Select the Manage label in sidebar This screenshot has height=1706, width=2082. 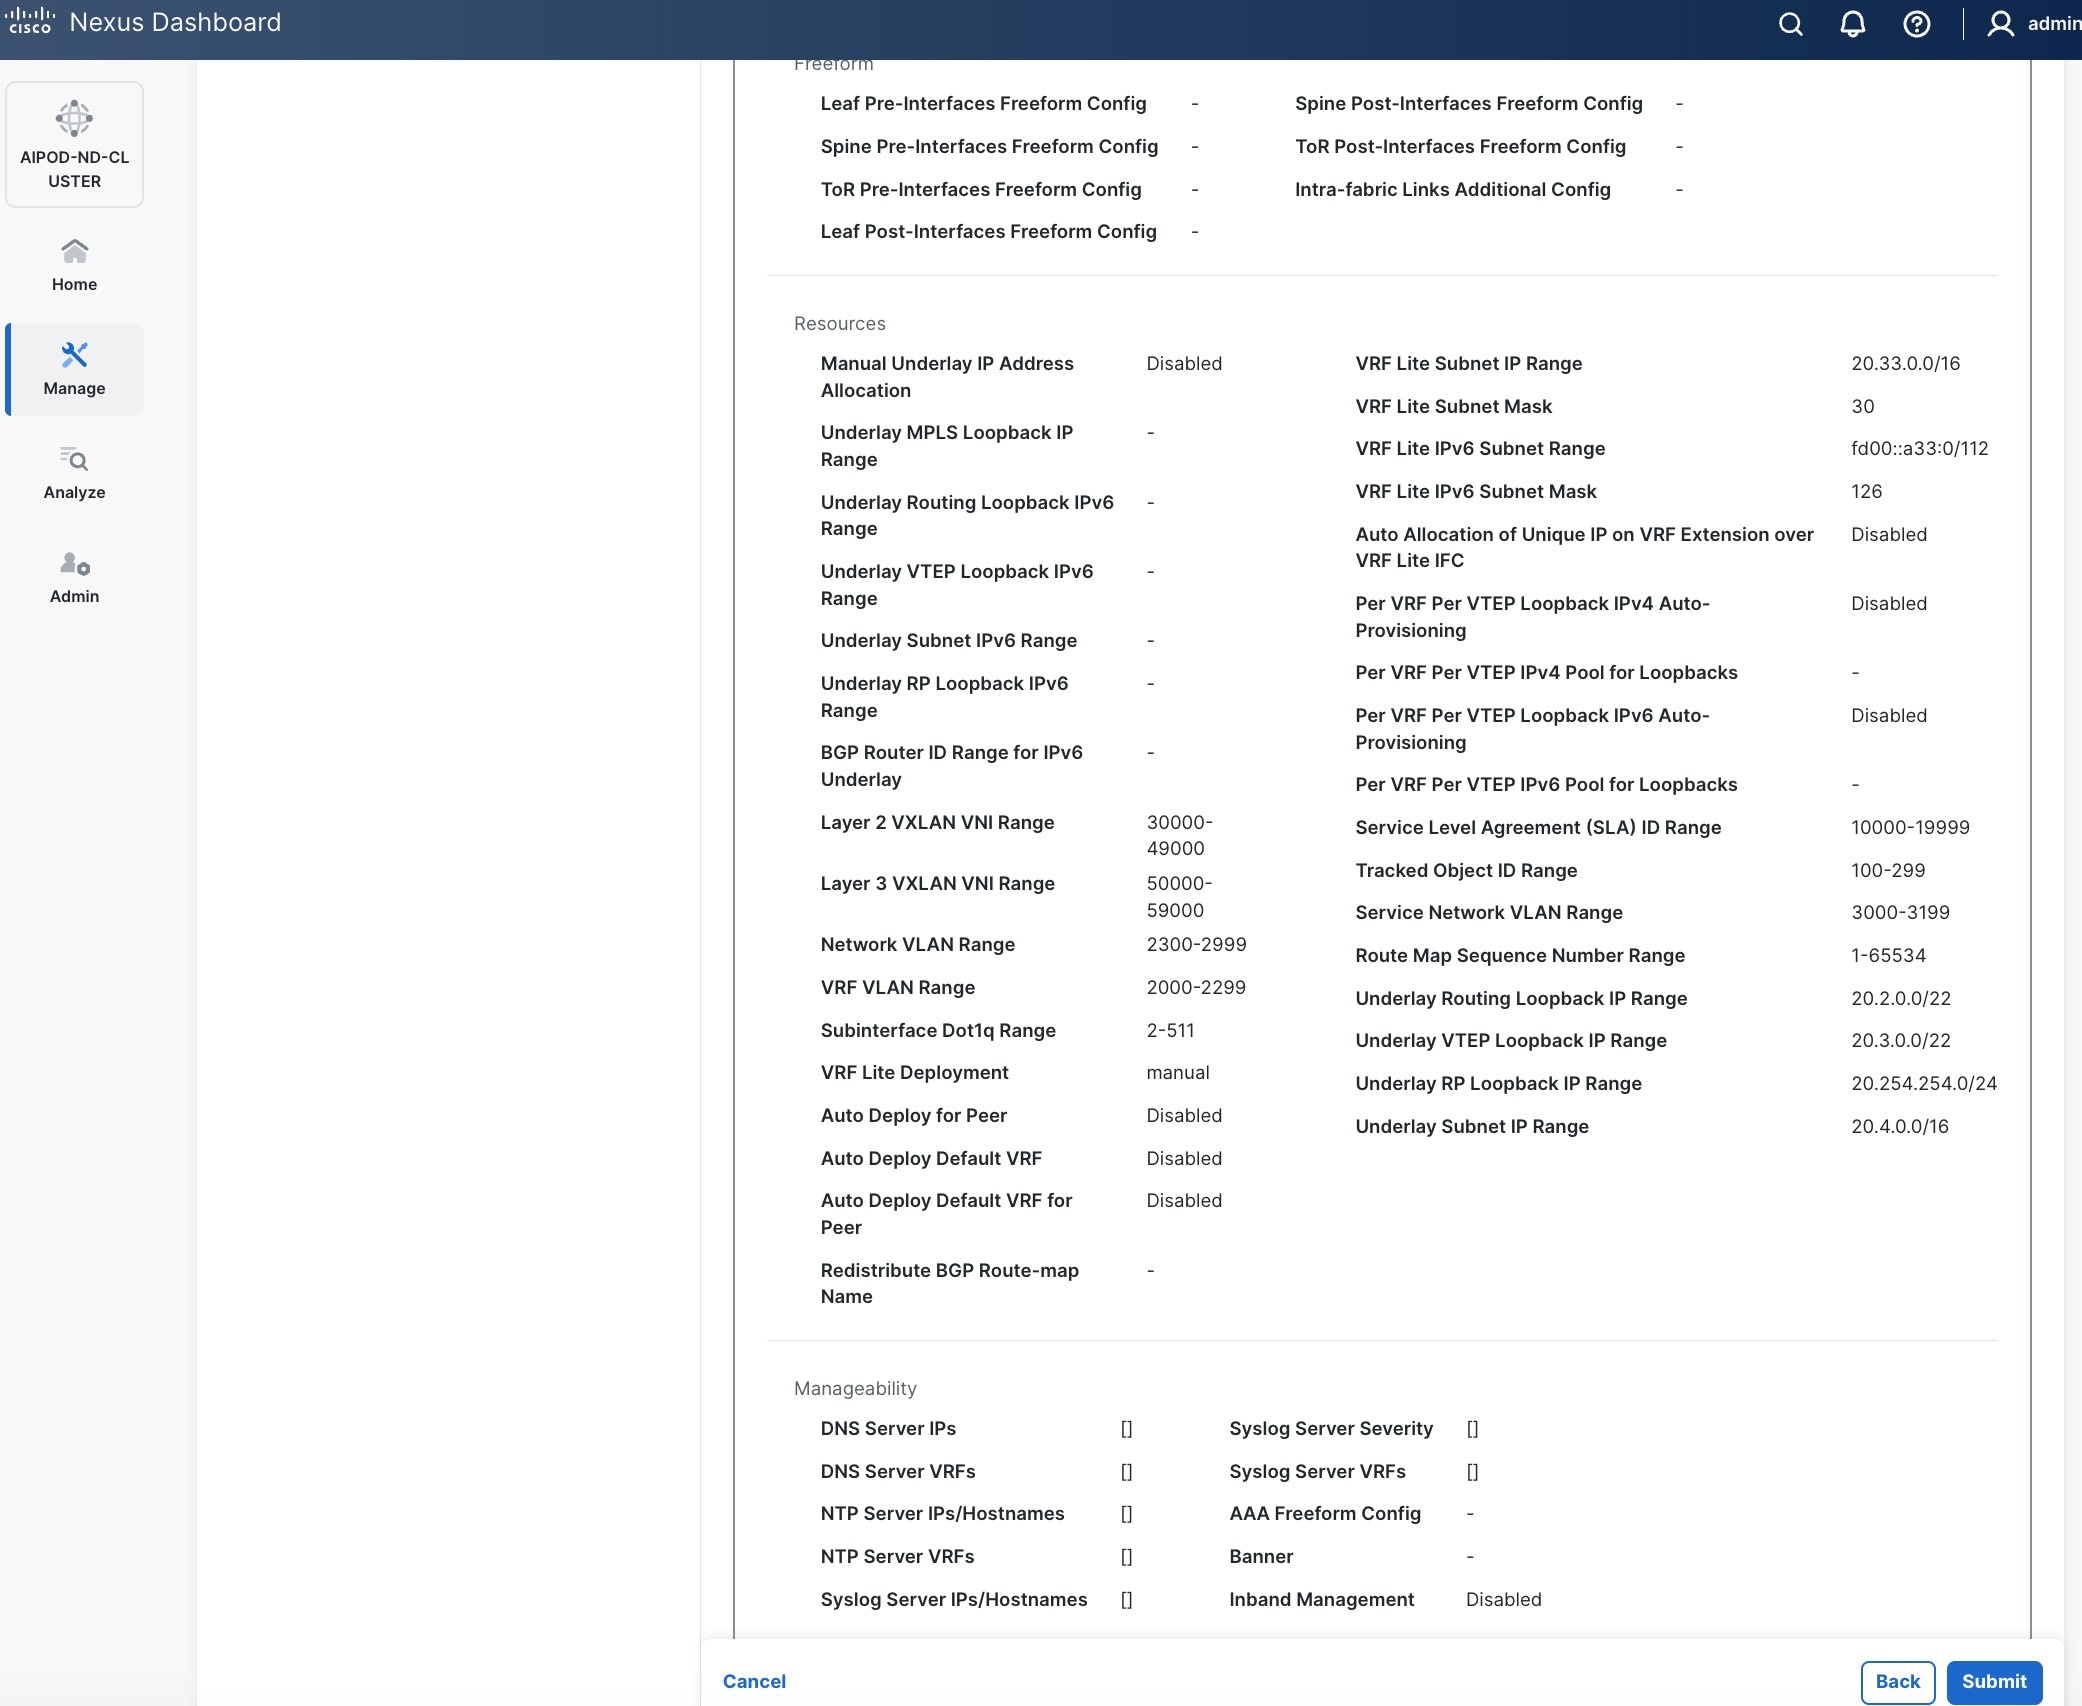point(74,388)
